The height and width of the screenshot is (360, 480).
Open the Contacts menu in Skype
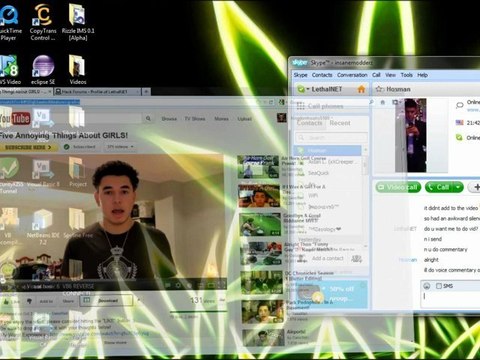click(322, 75)
